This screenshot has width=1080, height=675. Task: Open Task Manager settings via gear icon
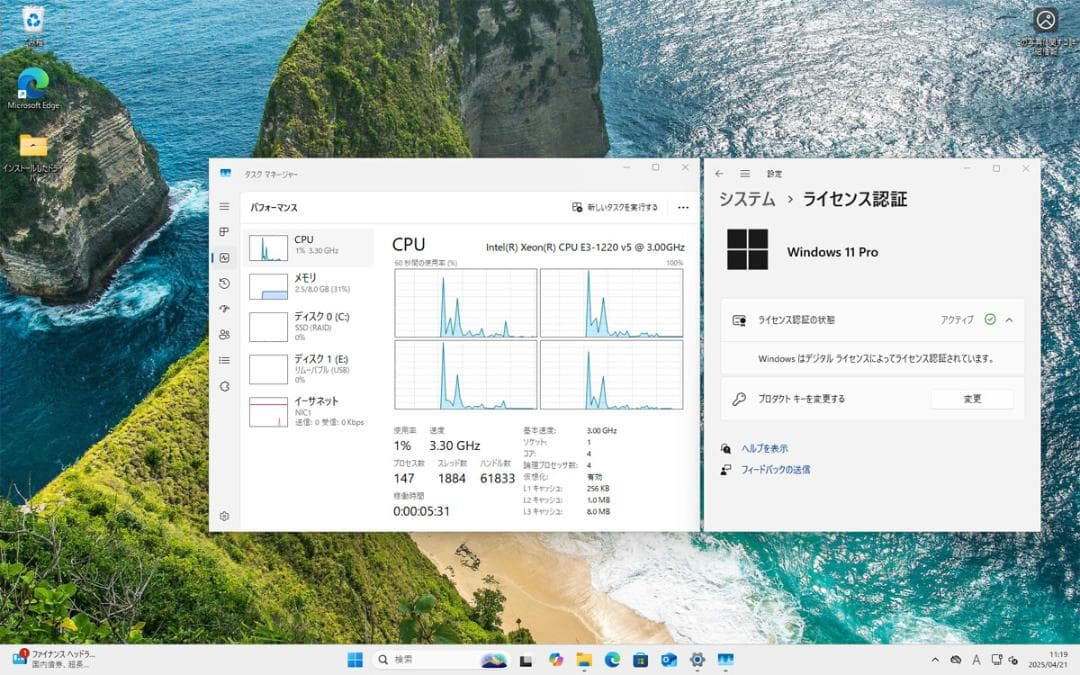pyautogui.click(x=224, y=516)
